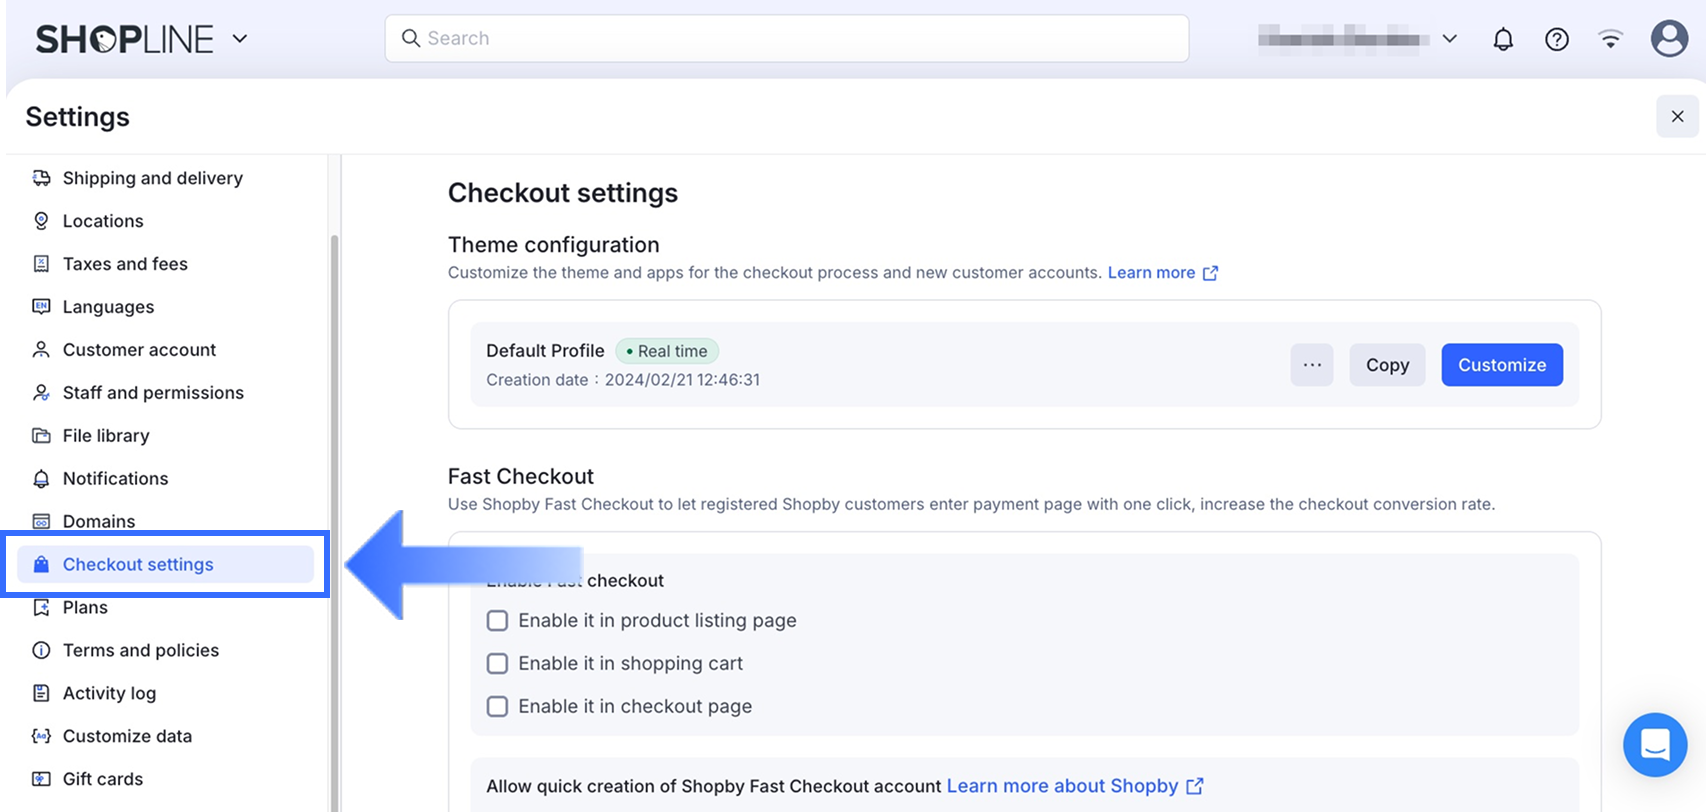Expand the SHOPLINE logo dropdown arrow
1706x812 pixels.
pyautogui.click(x=240, y=39)
